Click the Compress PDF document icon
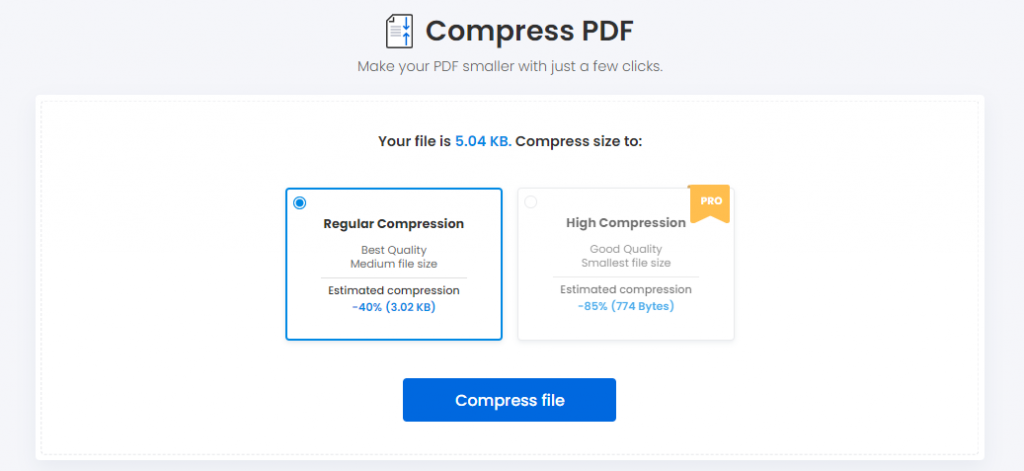The width and height of the screenshot is (1024, 471). (400, 31)
